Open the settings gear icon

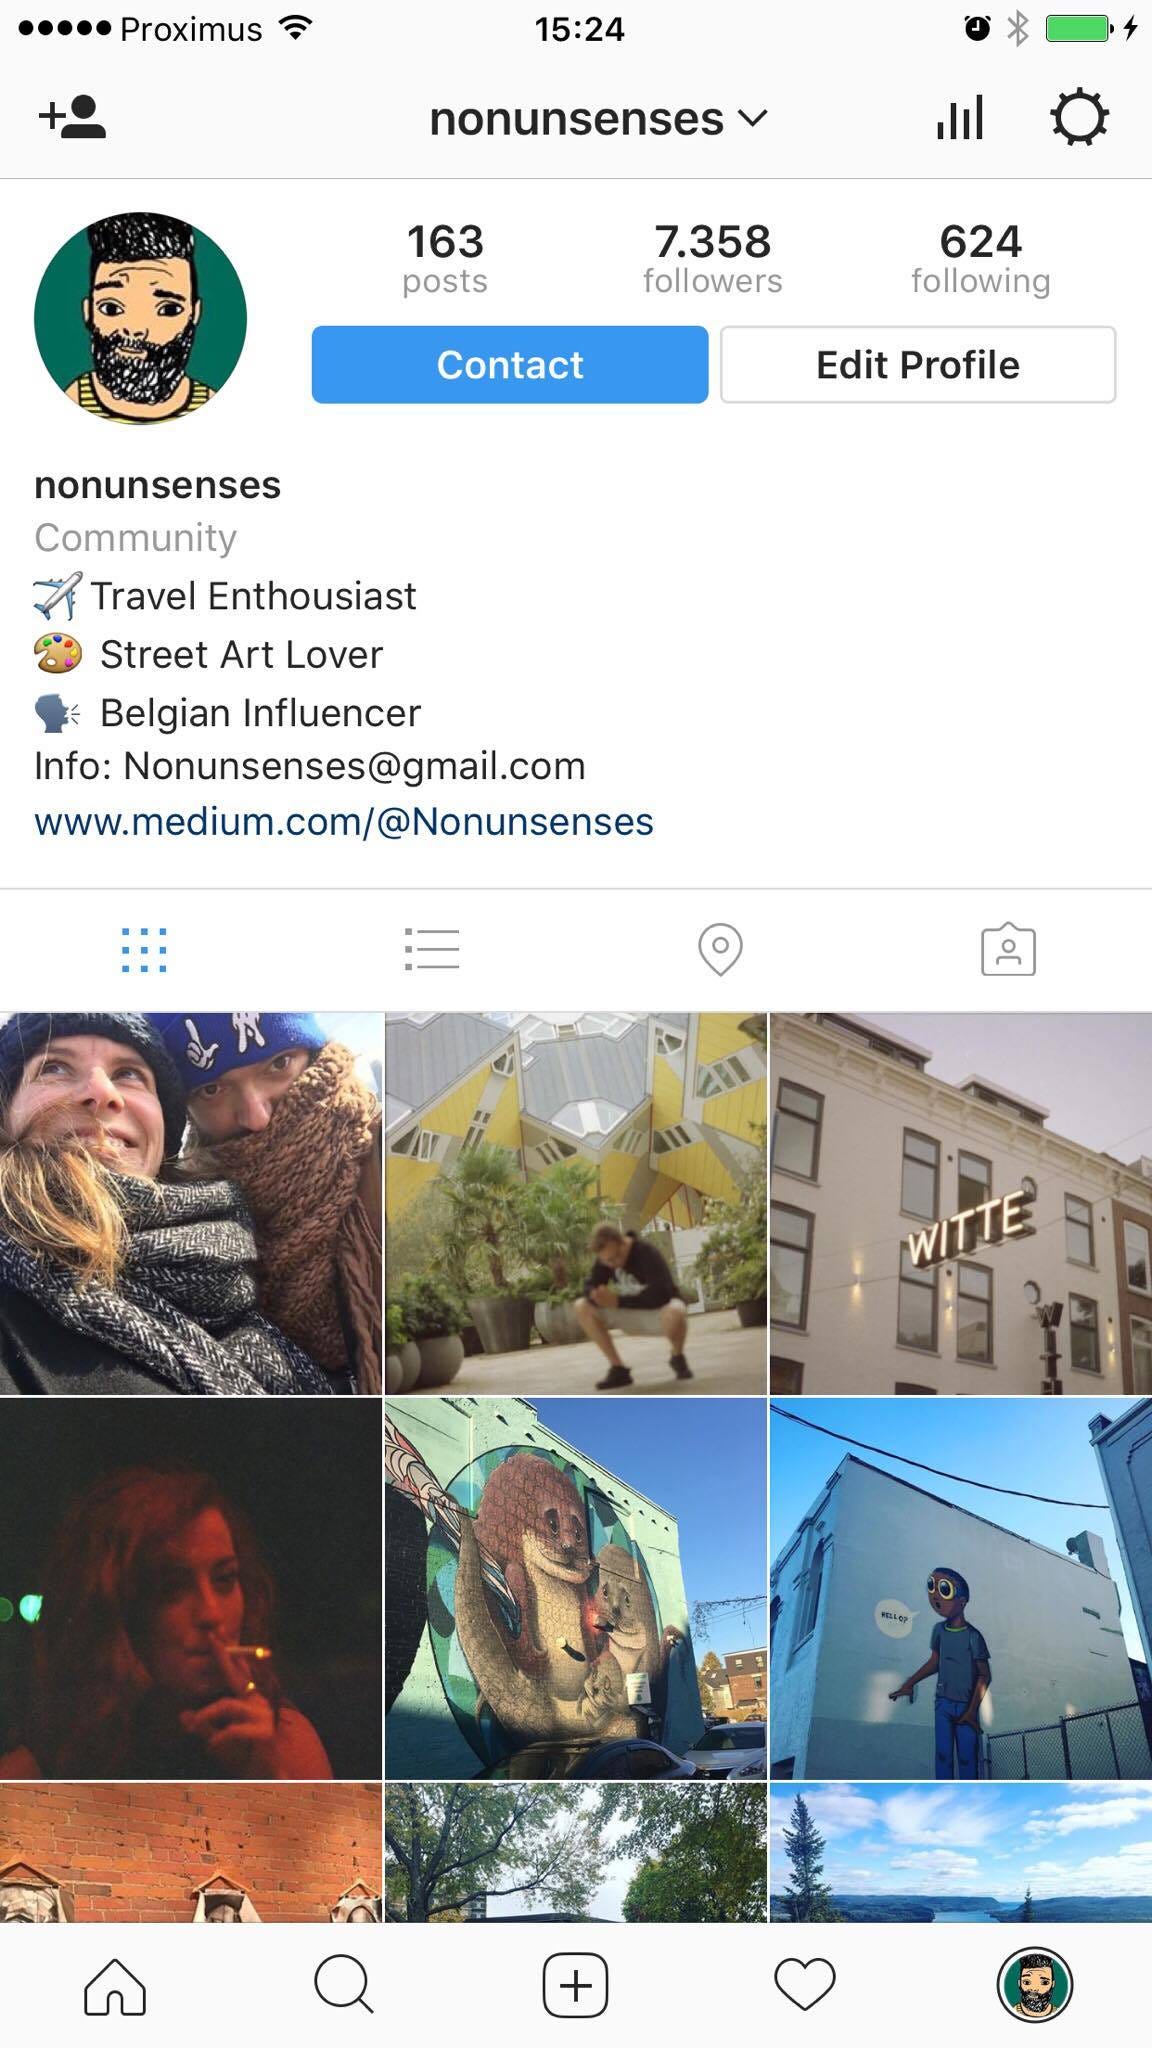pyautogui.click(x=1079, y=118)
